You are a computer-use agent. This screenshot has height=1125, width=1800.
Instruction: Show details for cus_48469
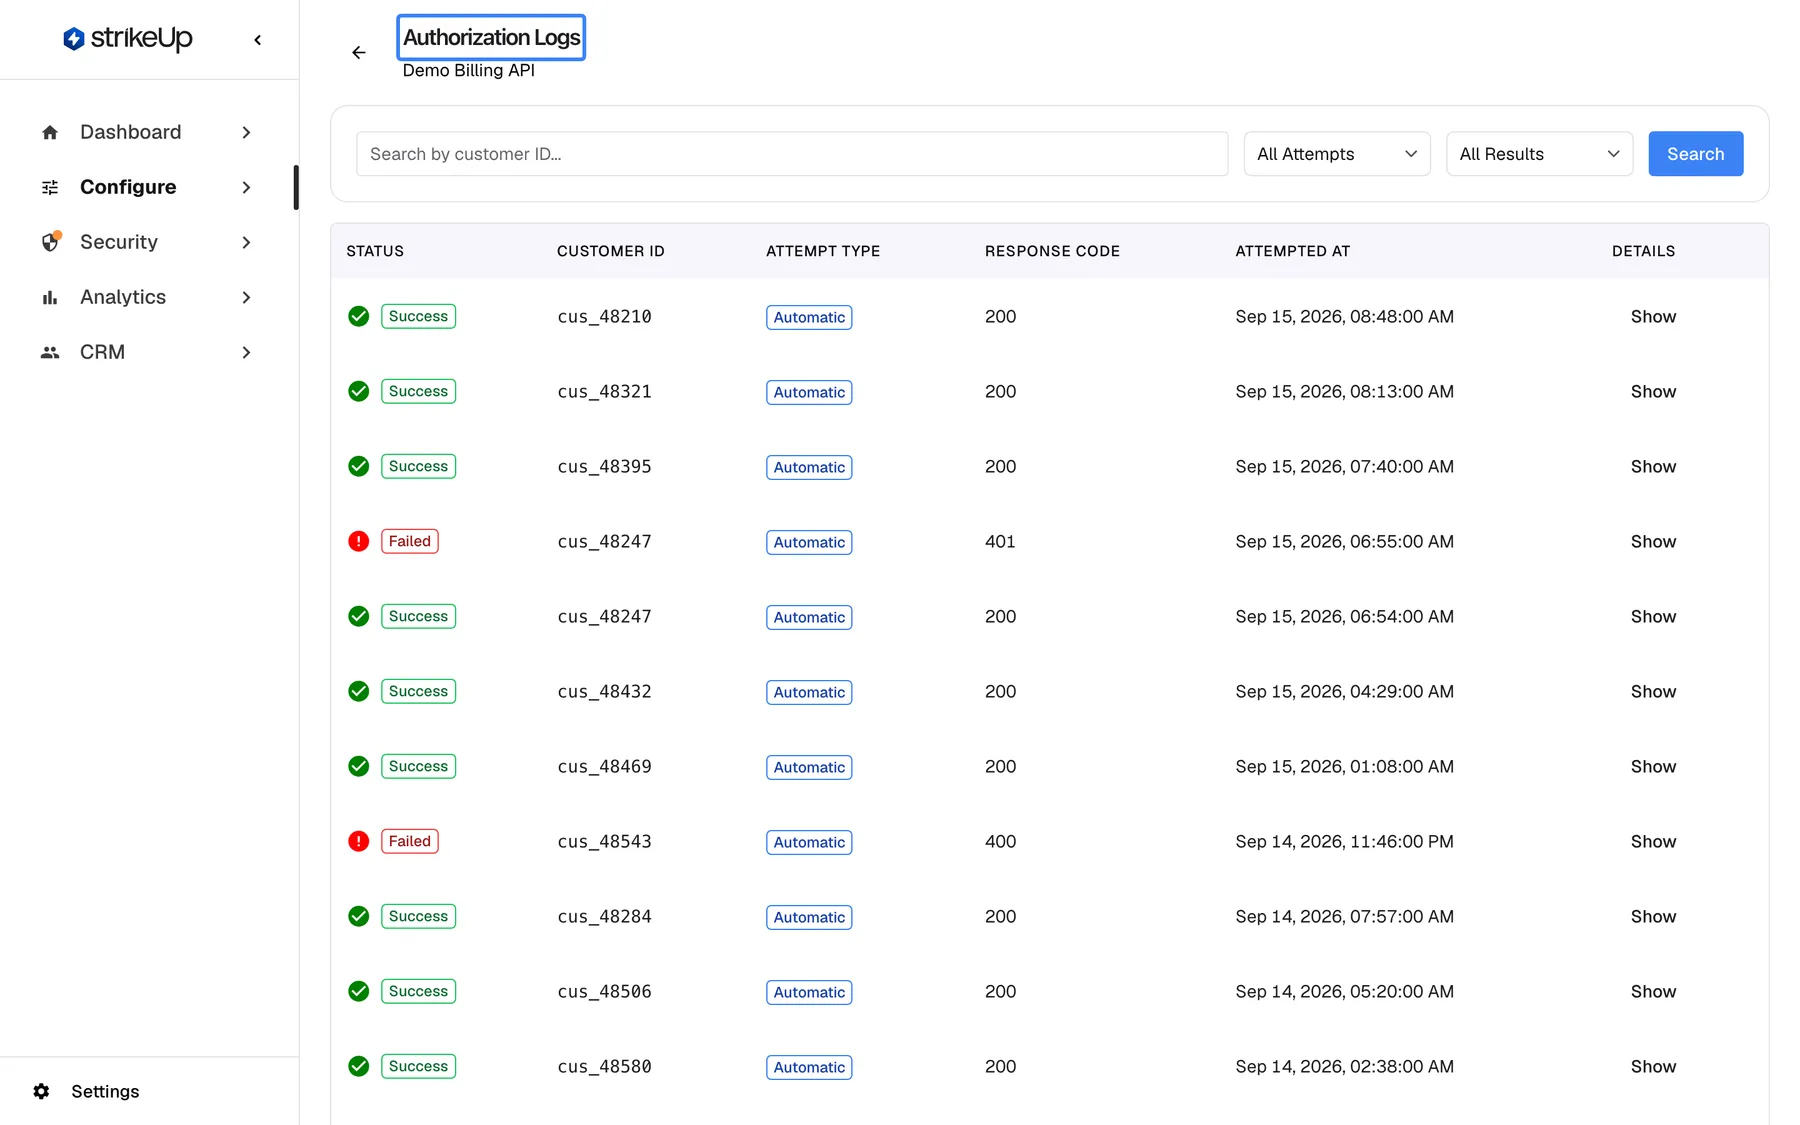pyautogui.click(x=1653, y=766)
